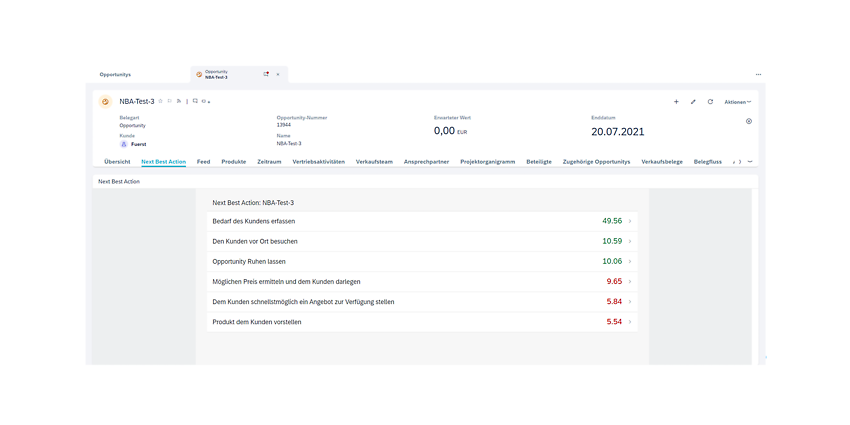Refresh the opportunity with the reload icon
Viewport: 850px width, 425px height.
[710, 101]
